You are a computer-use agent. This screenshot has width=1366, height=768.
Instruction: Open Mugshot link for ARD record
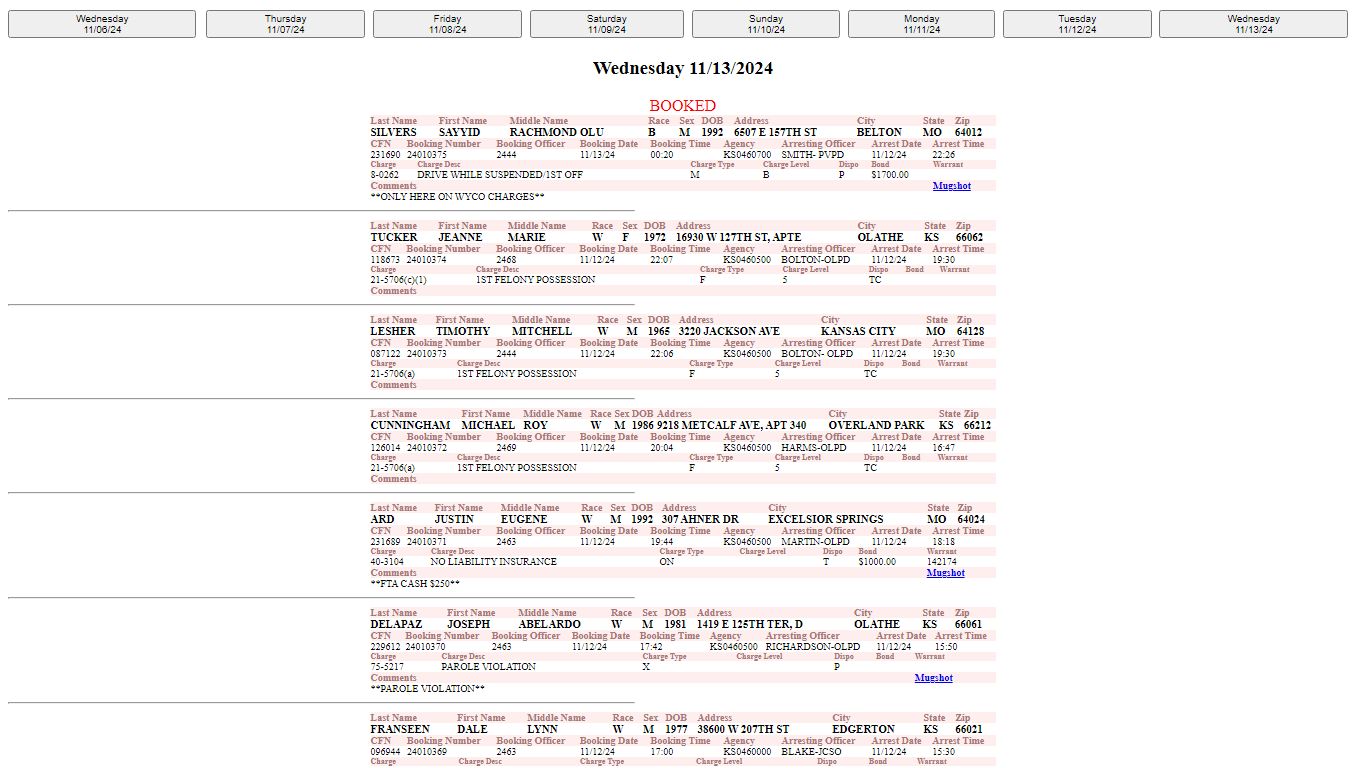click(x=946, y=573)
